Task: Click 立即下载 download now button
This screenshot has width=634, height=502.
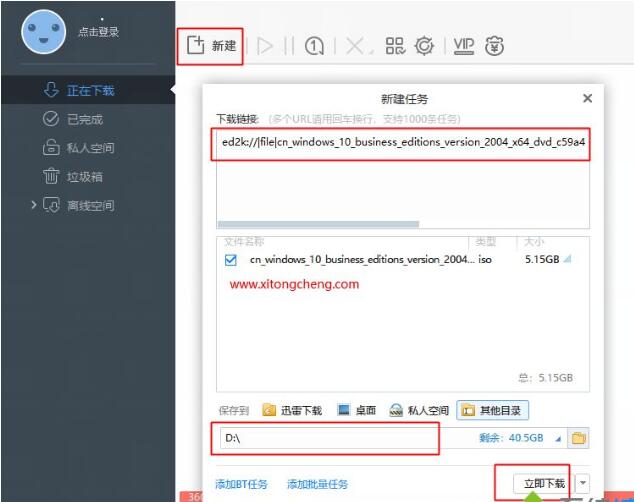Action: pos(544,483)
